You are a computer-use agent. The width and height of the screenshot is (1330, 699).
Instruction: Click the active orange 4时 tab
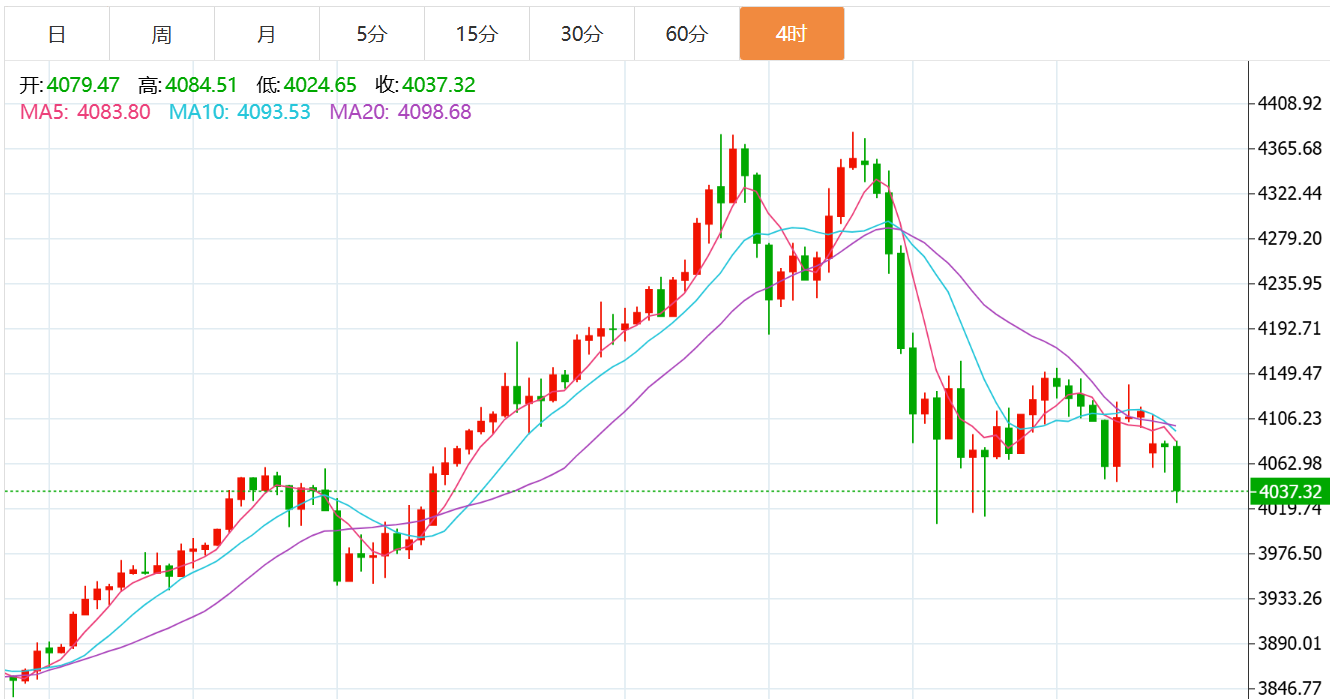[x=791, y=34]
